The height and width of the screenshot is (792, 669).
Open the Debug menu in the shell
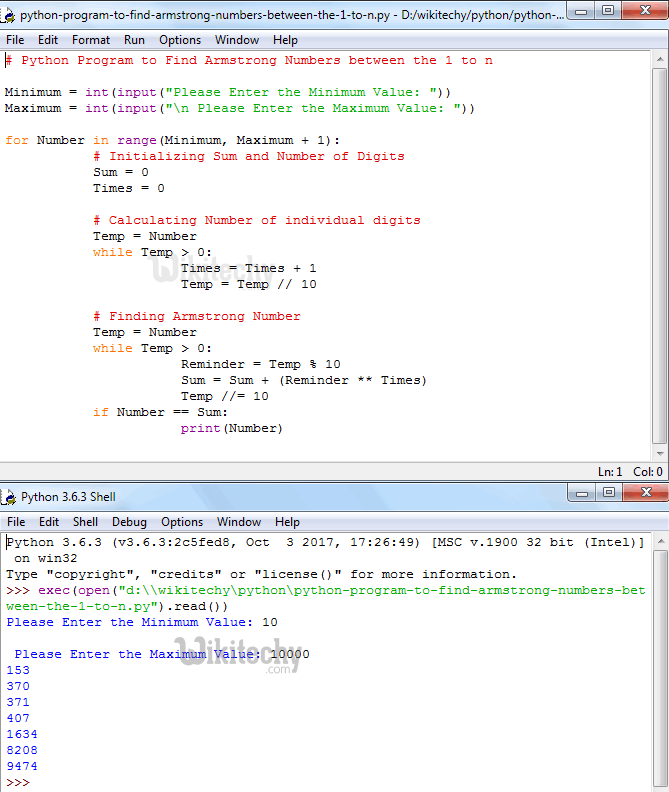pos(129,522)
